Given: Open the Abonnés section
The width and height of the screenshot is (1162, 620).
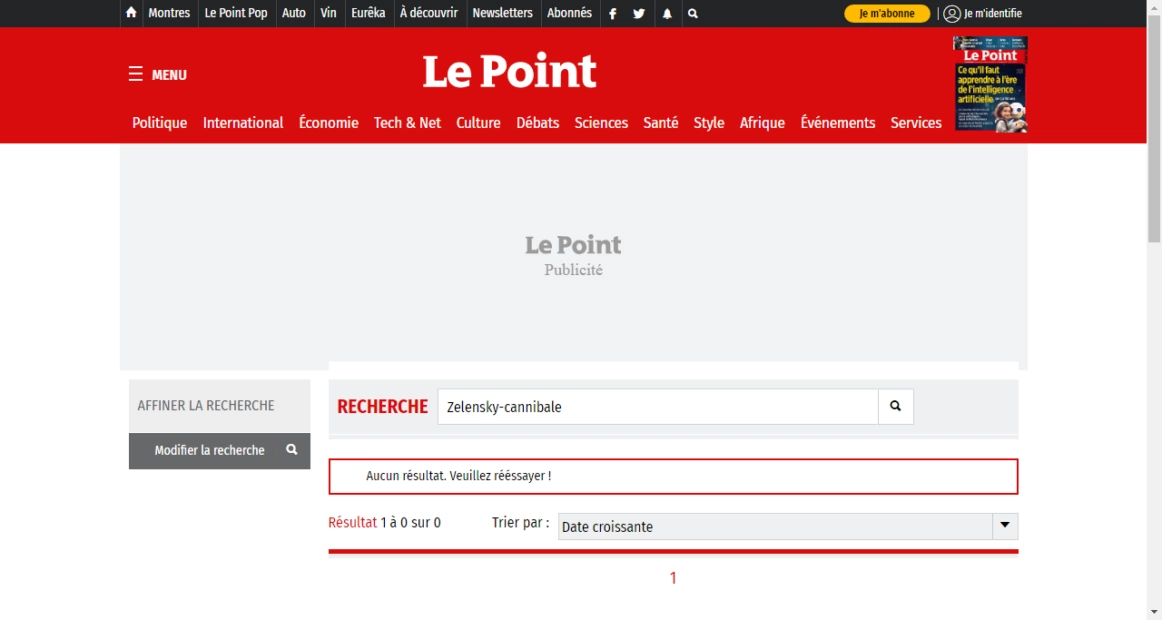Looking at the screenshot, I should [569, 13].
